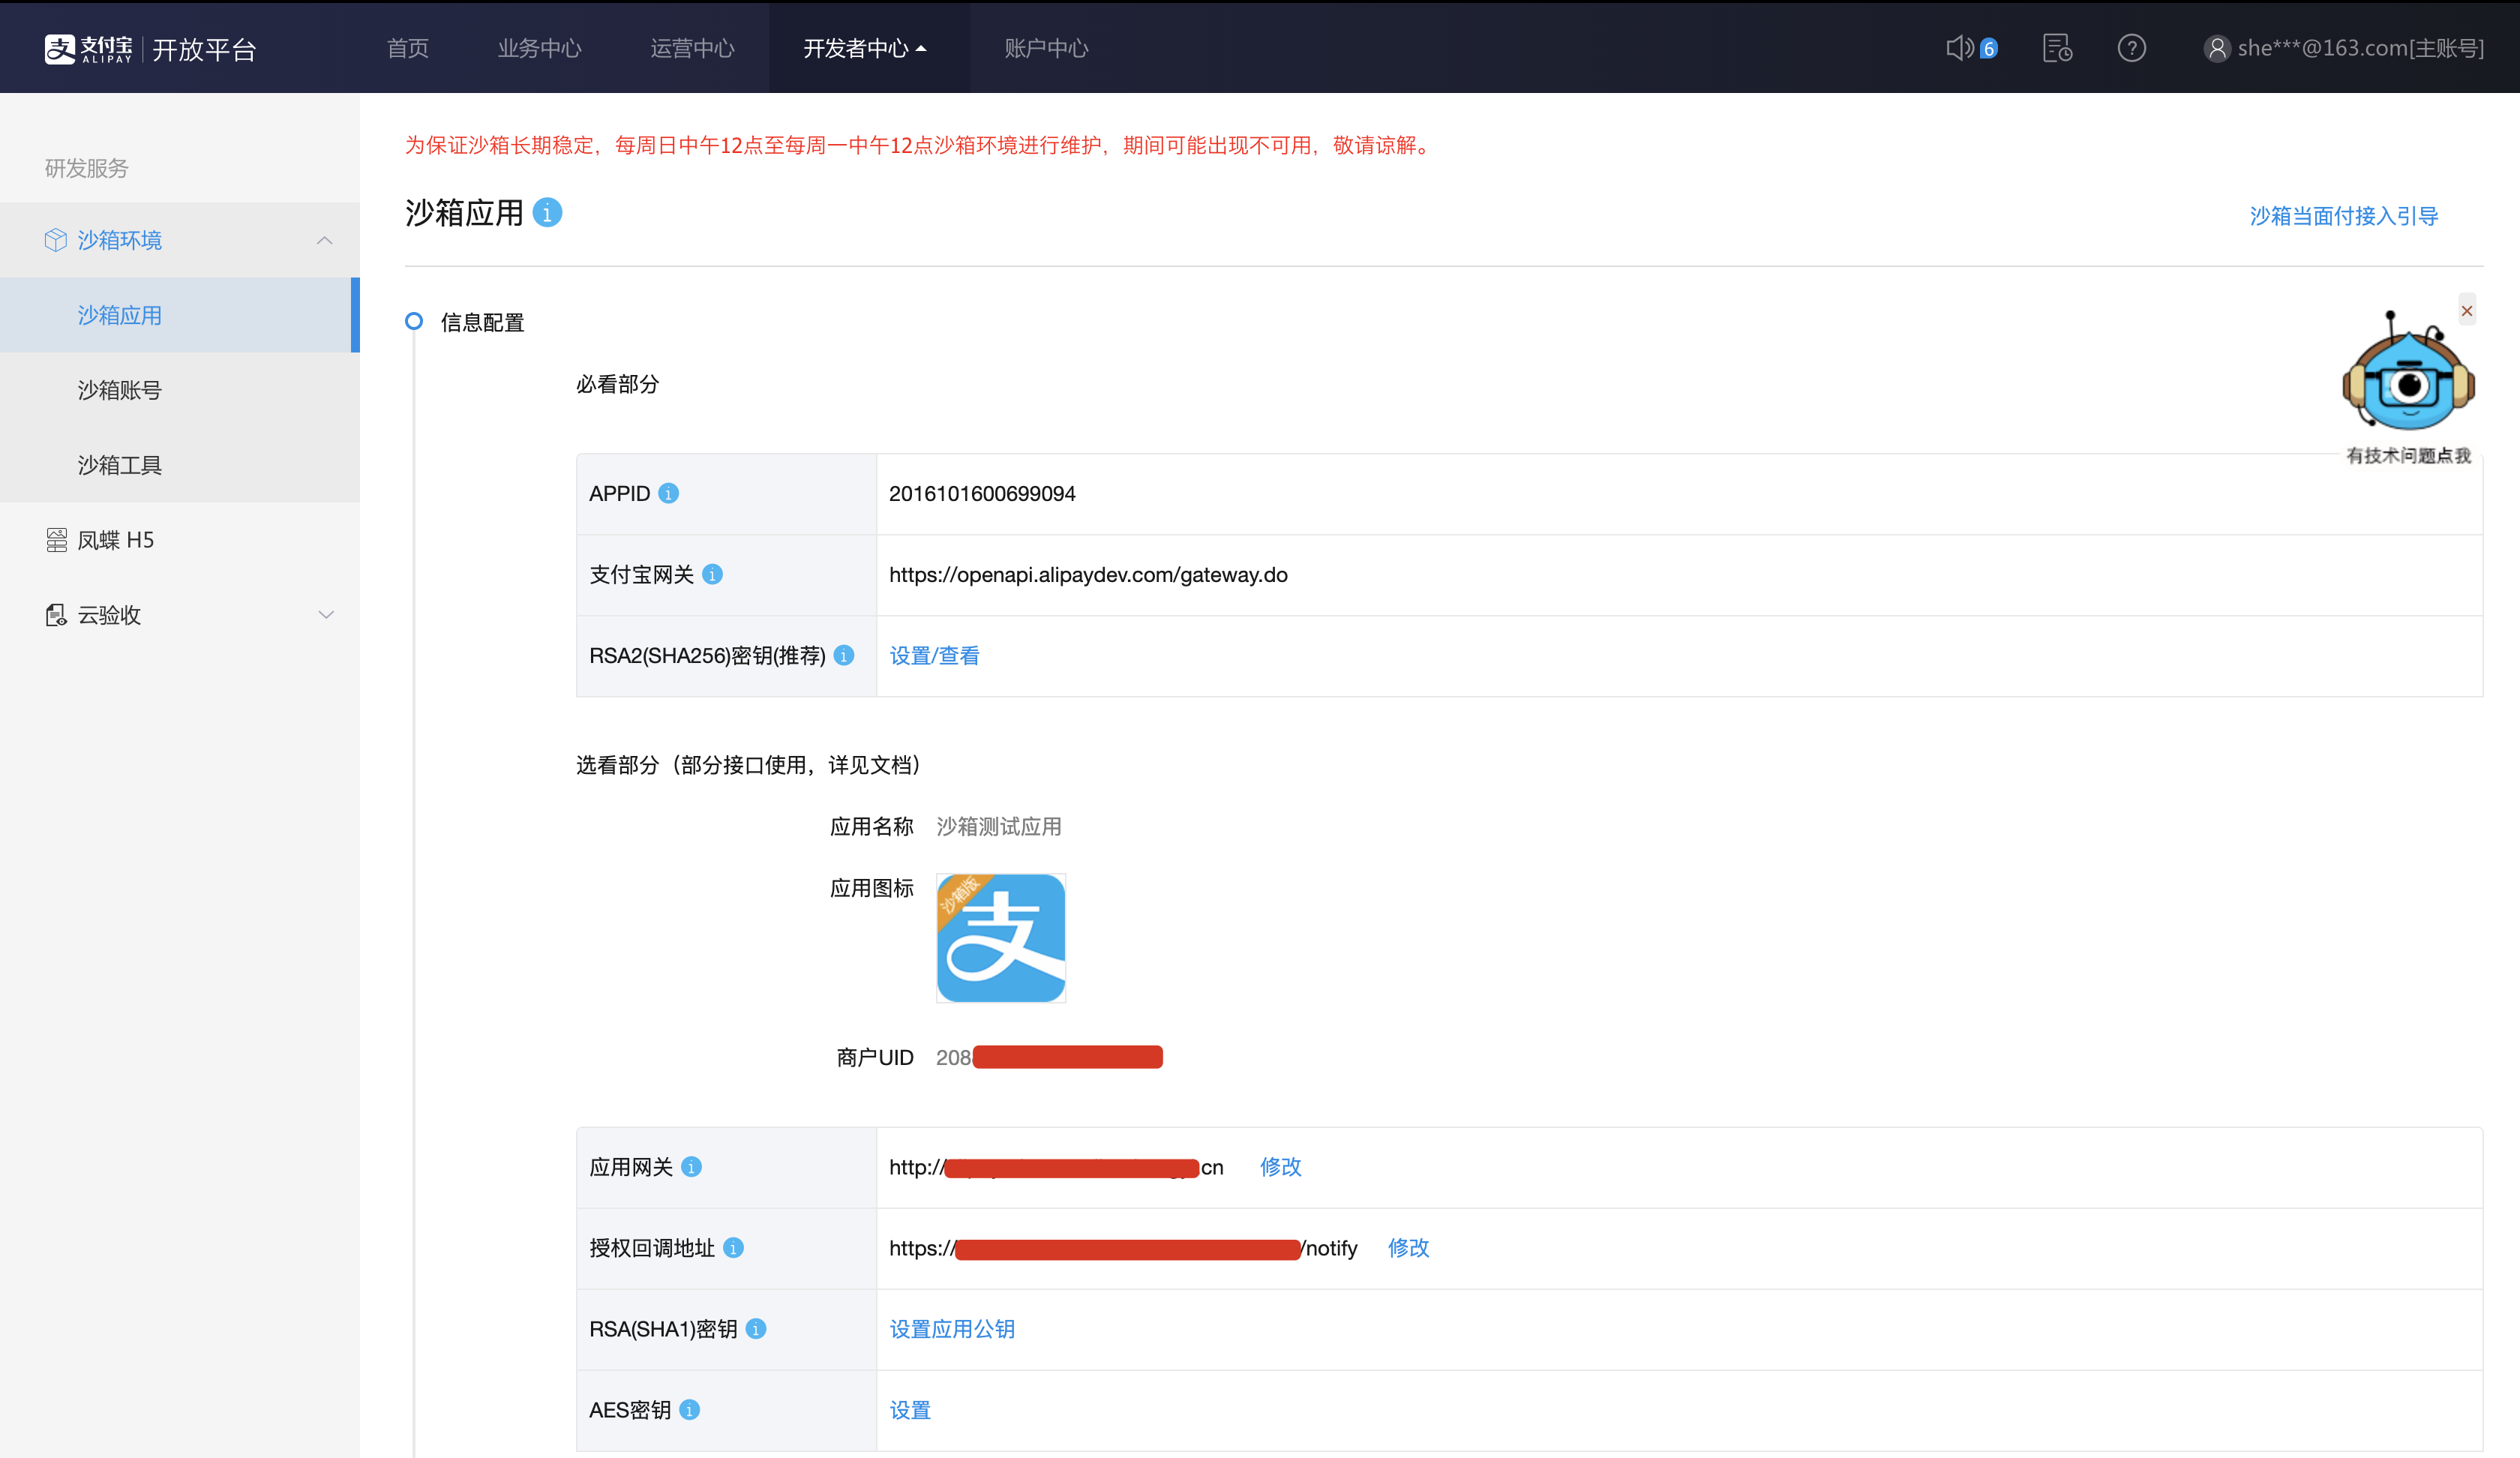Open the document clock icon in header

click(2056, 48)
